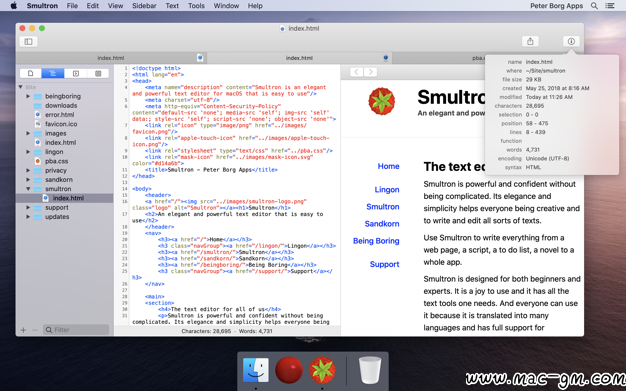Click the back arrow in preview pane
The width and height of the screenshot is (626, 391).
point(357,72)
